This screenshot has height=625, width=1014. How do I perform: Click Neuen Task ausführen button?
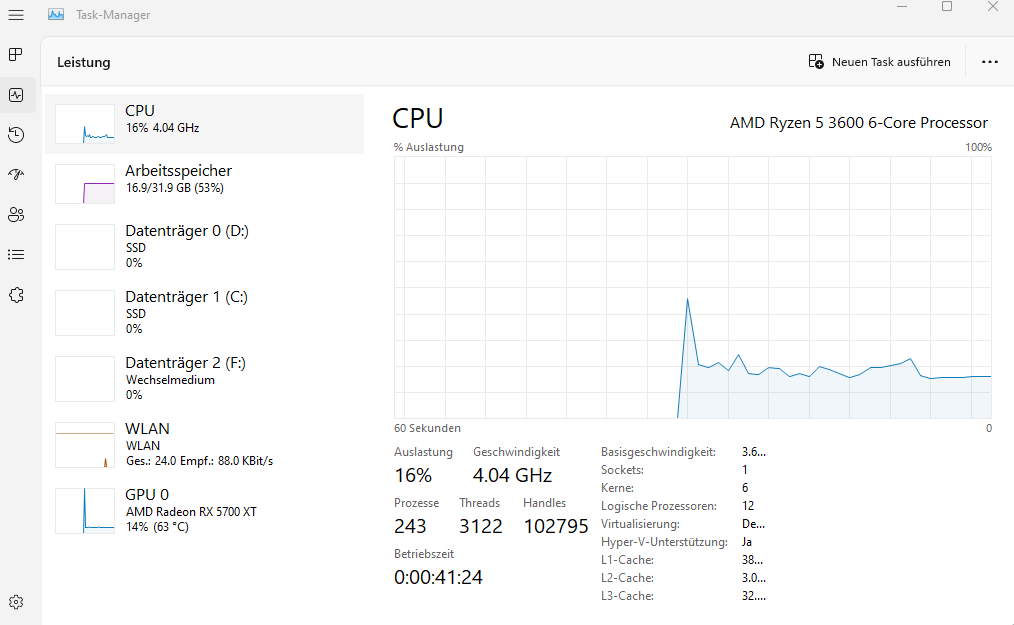click(880, 62)
